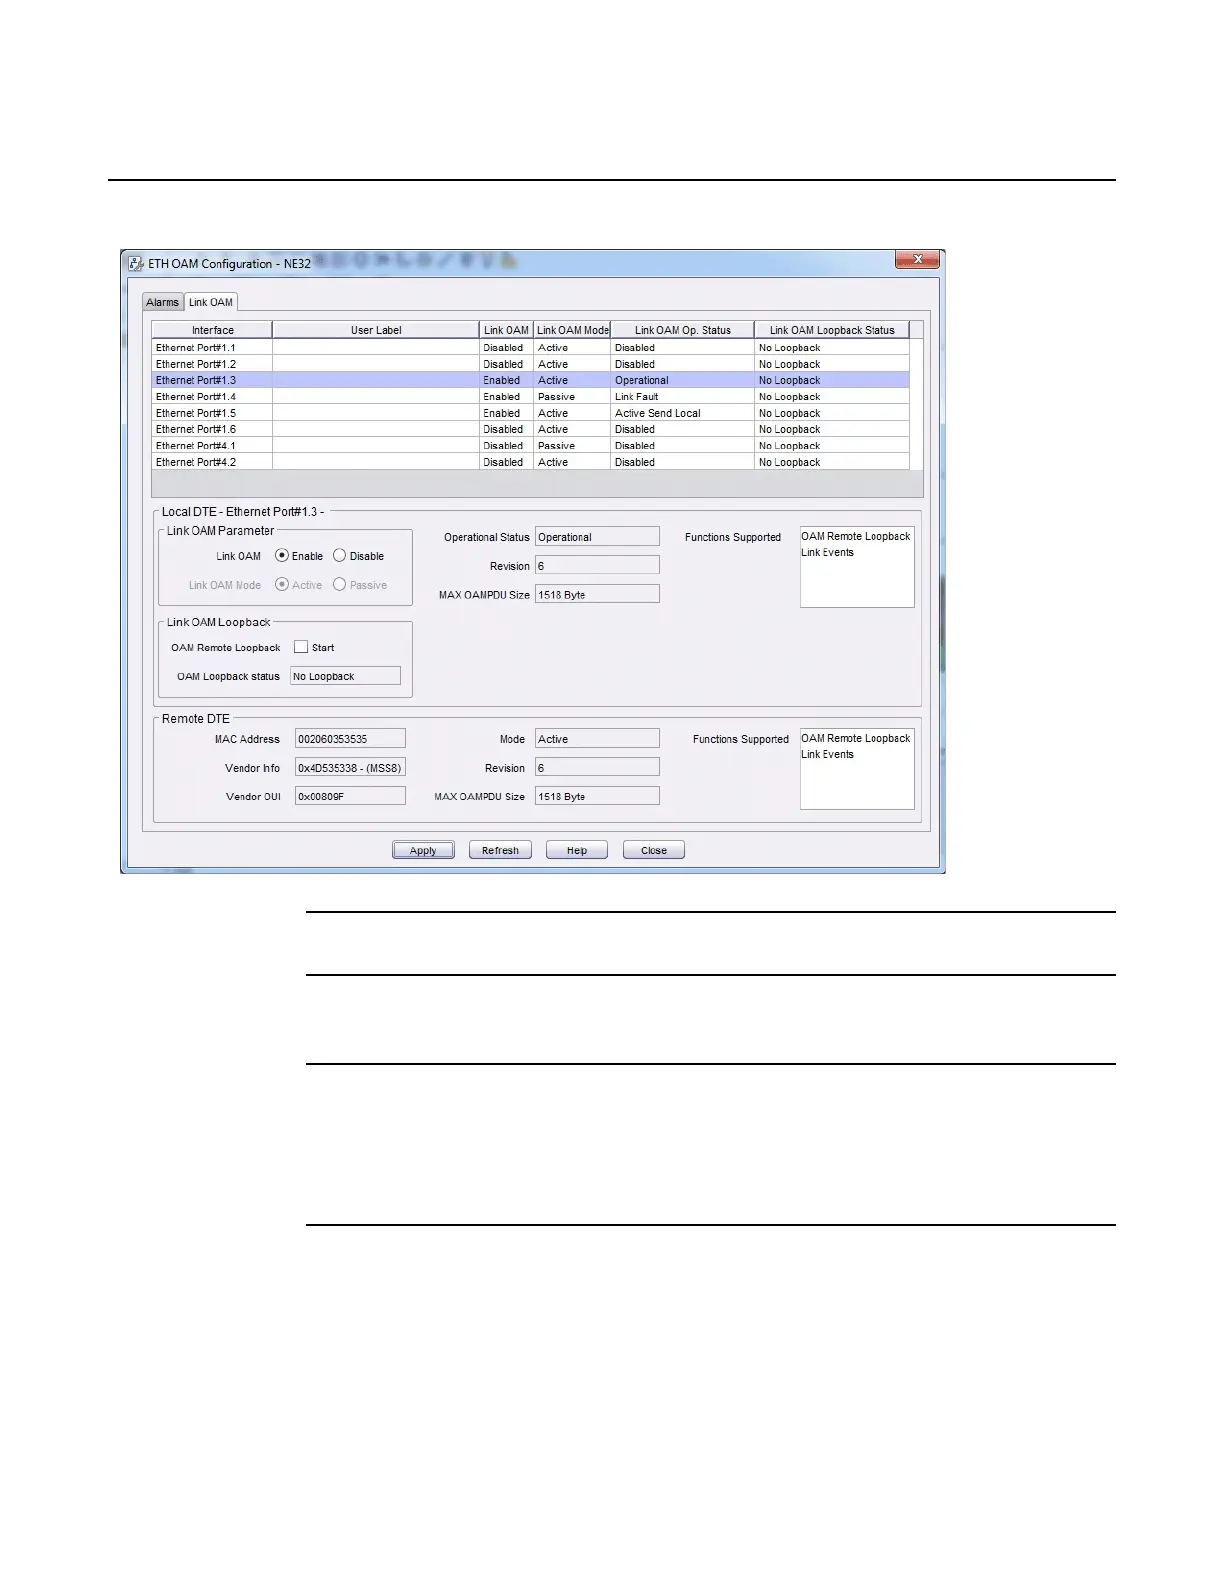Viewport: 1224px width, 1584px height.
Task: Click the Remote DTE Revision field
Action: [x=597, y=768]
